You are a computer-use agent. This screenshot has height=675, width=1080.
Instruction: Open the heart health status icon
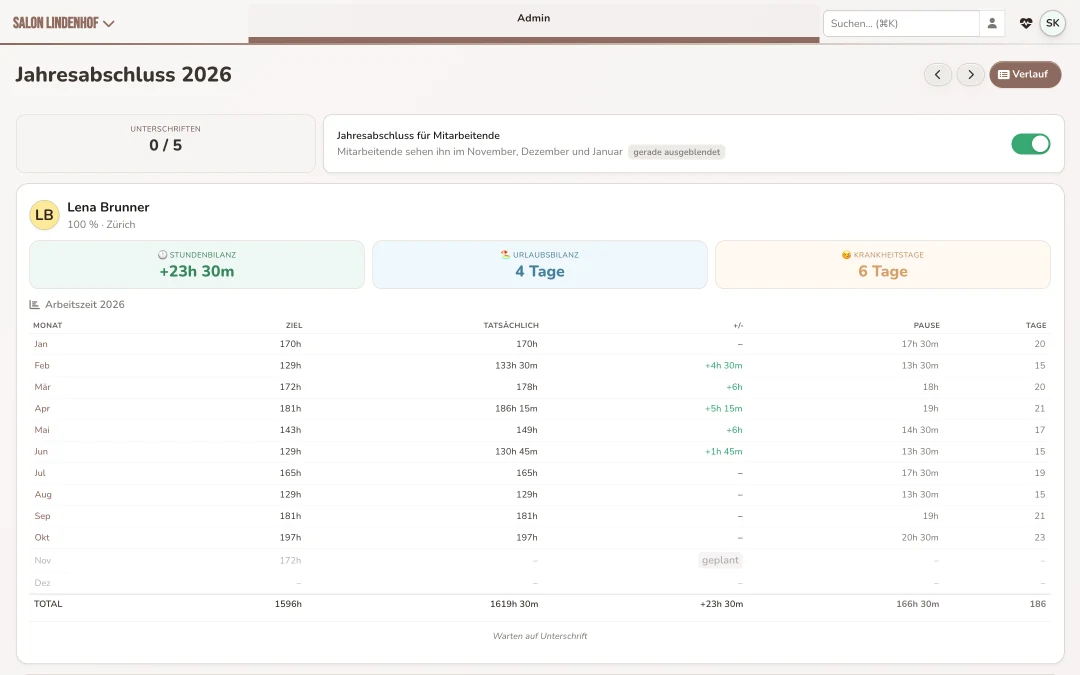click(x=1026, y=23)
